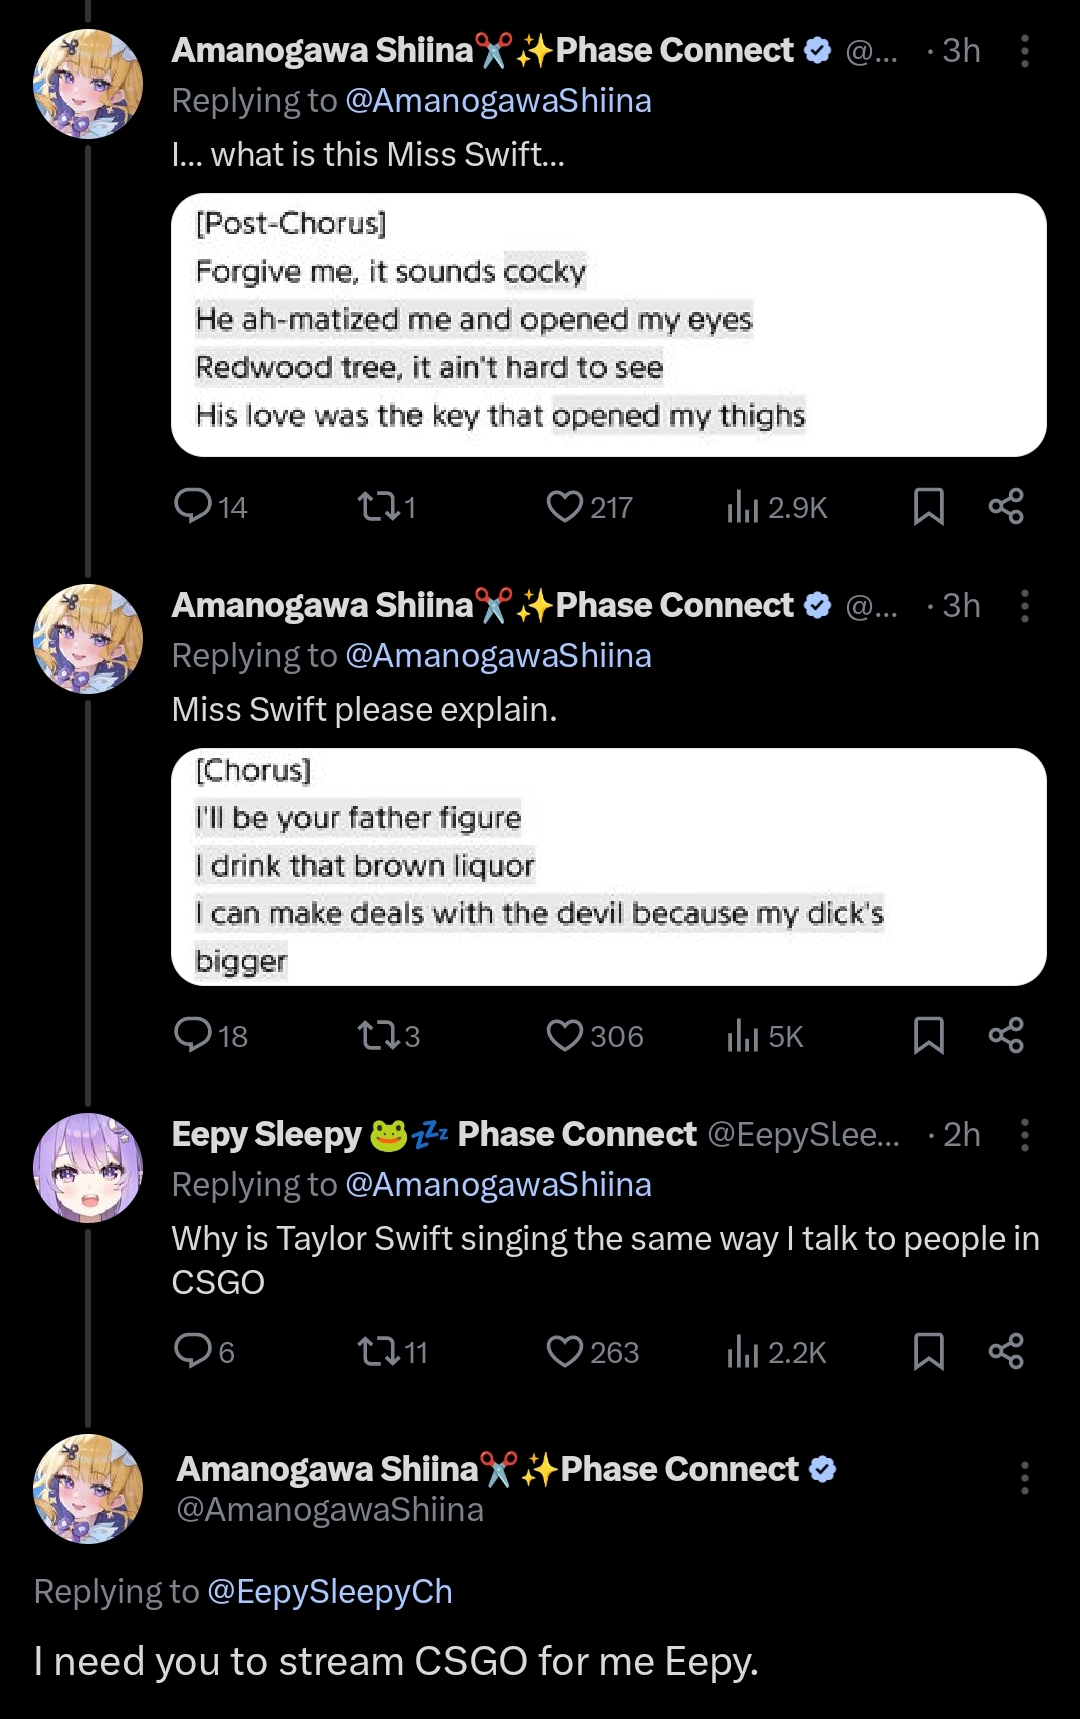The image size is (1080, 1719).
Task: Open the Post-Chorus lyrics image
Action: [x=608, y=325]
